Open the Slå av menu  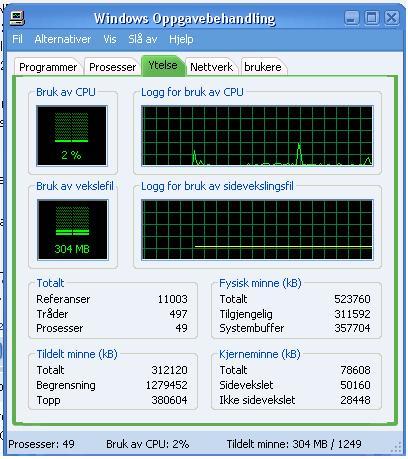(143, 39)
